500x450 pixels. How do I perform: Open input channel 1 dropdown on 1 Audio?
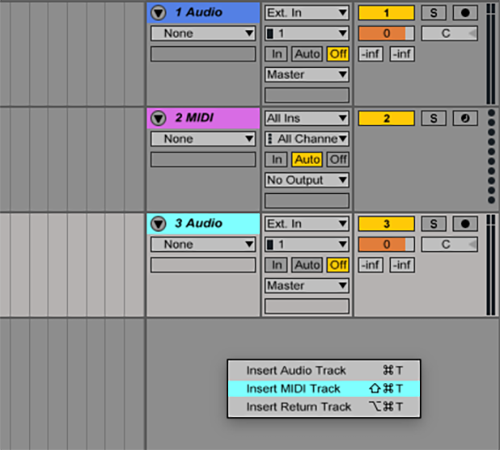[307, 33]
